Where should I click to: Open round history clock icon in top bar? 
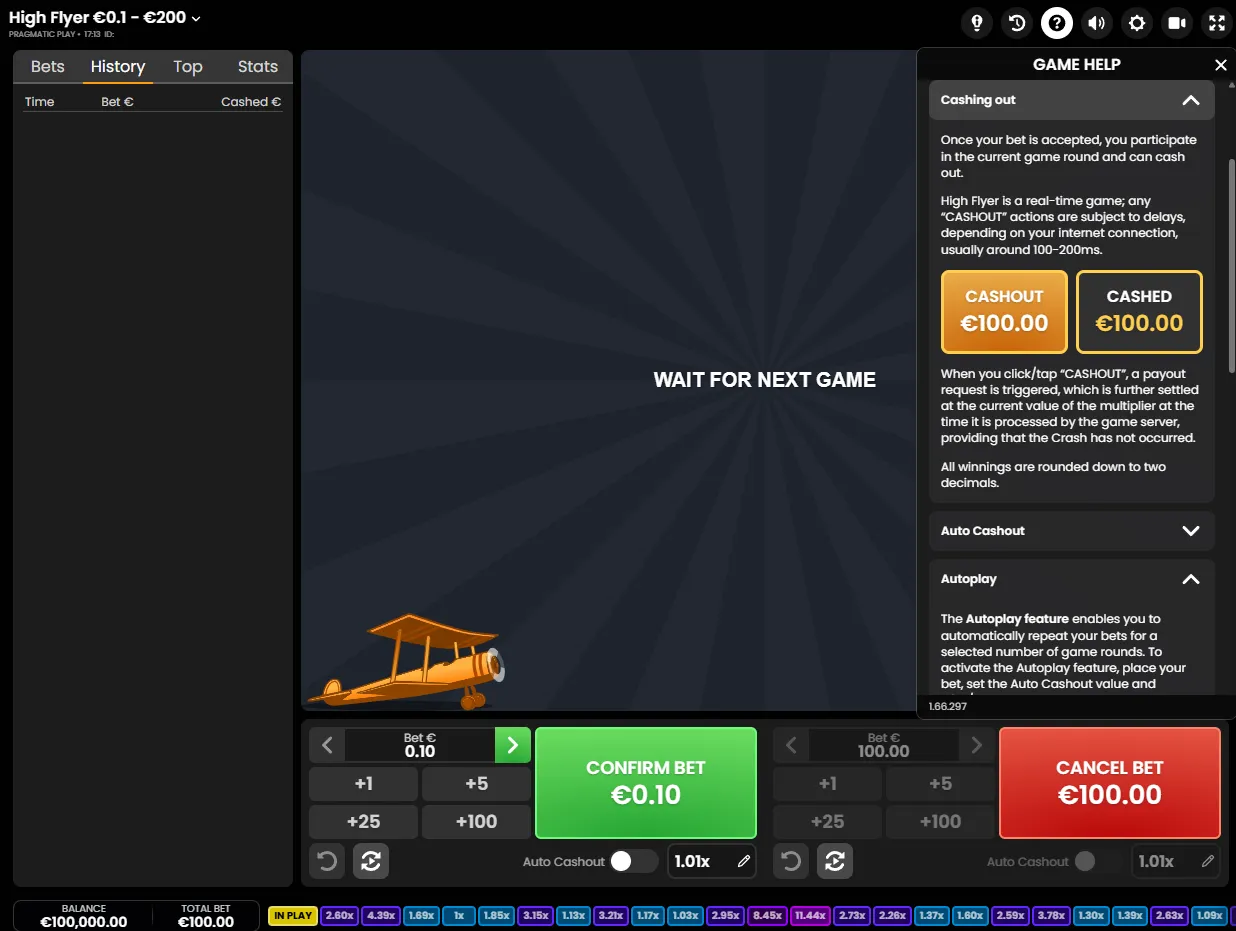coord(1017,23)
